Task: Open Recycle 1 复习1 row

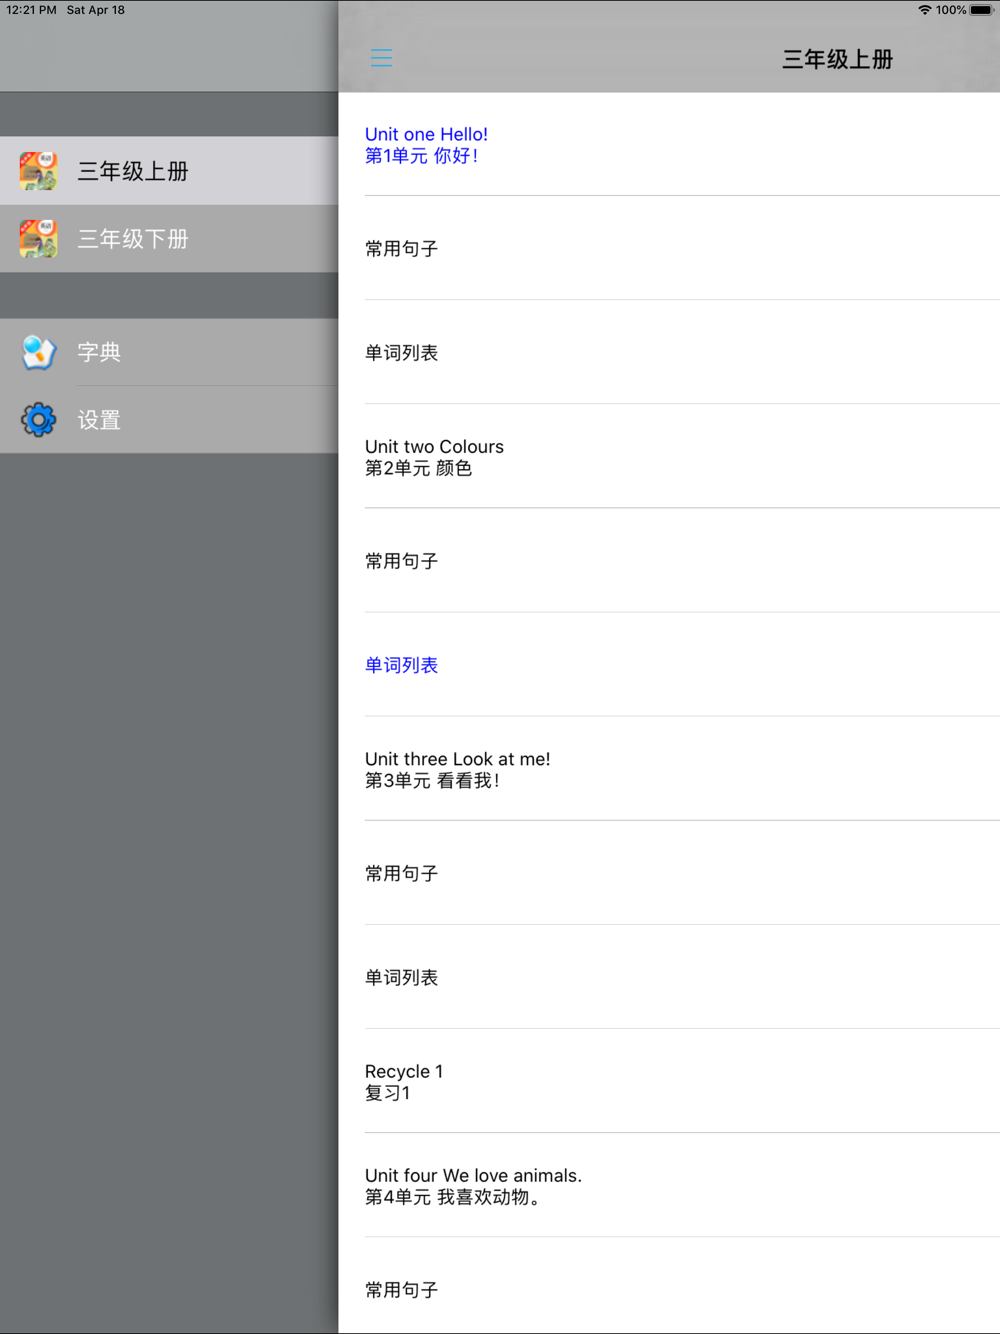Action: (669, 1082)
